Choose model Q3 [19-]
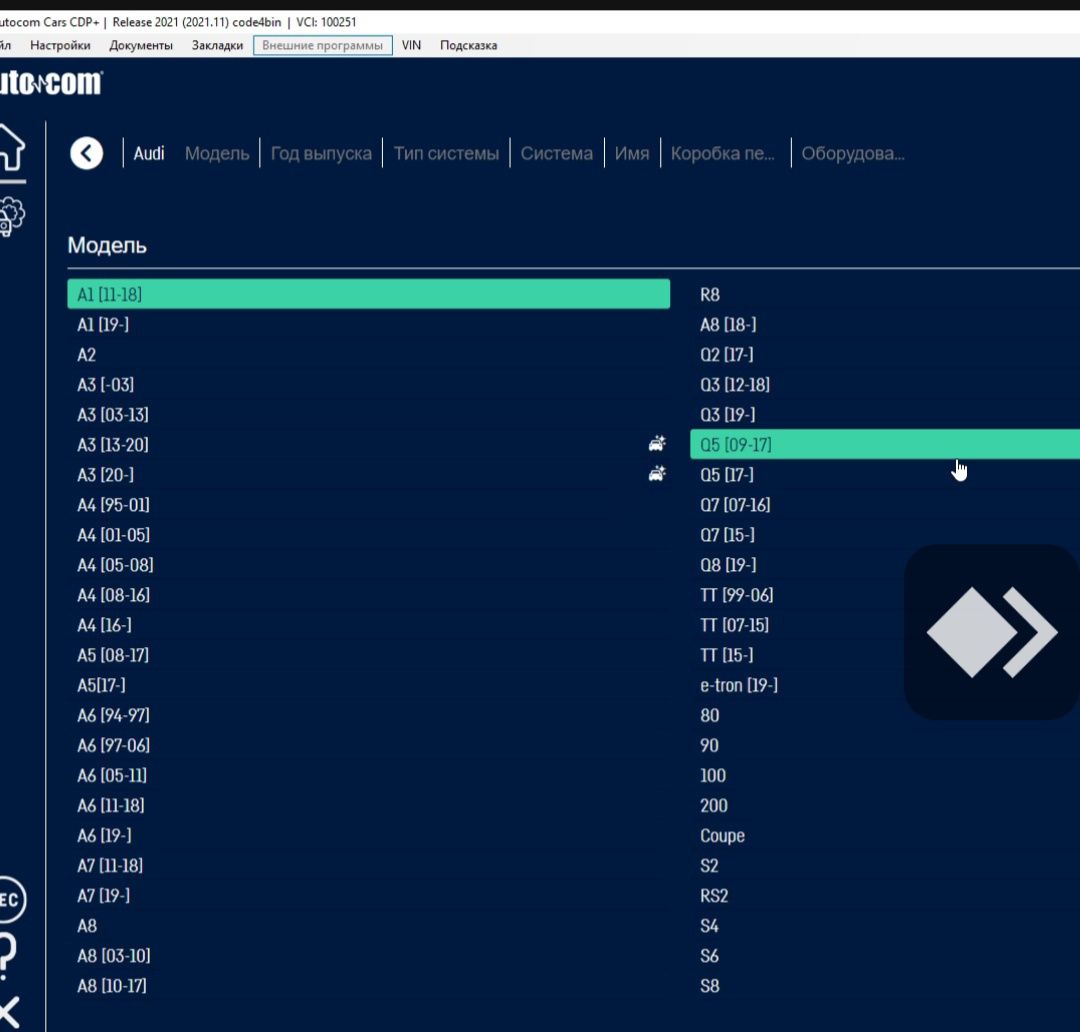This screenshot has height=1032, width=1080. pyautogui.click(x=885, y=415)
